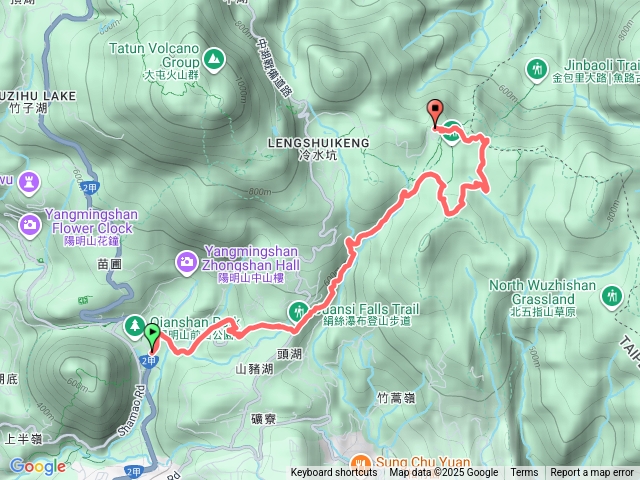Select the Jinbaoli Trail hiking marker

click(537, 70)
